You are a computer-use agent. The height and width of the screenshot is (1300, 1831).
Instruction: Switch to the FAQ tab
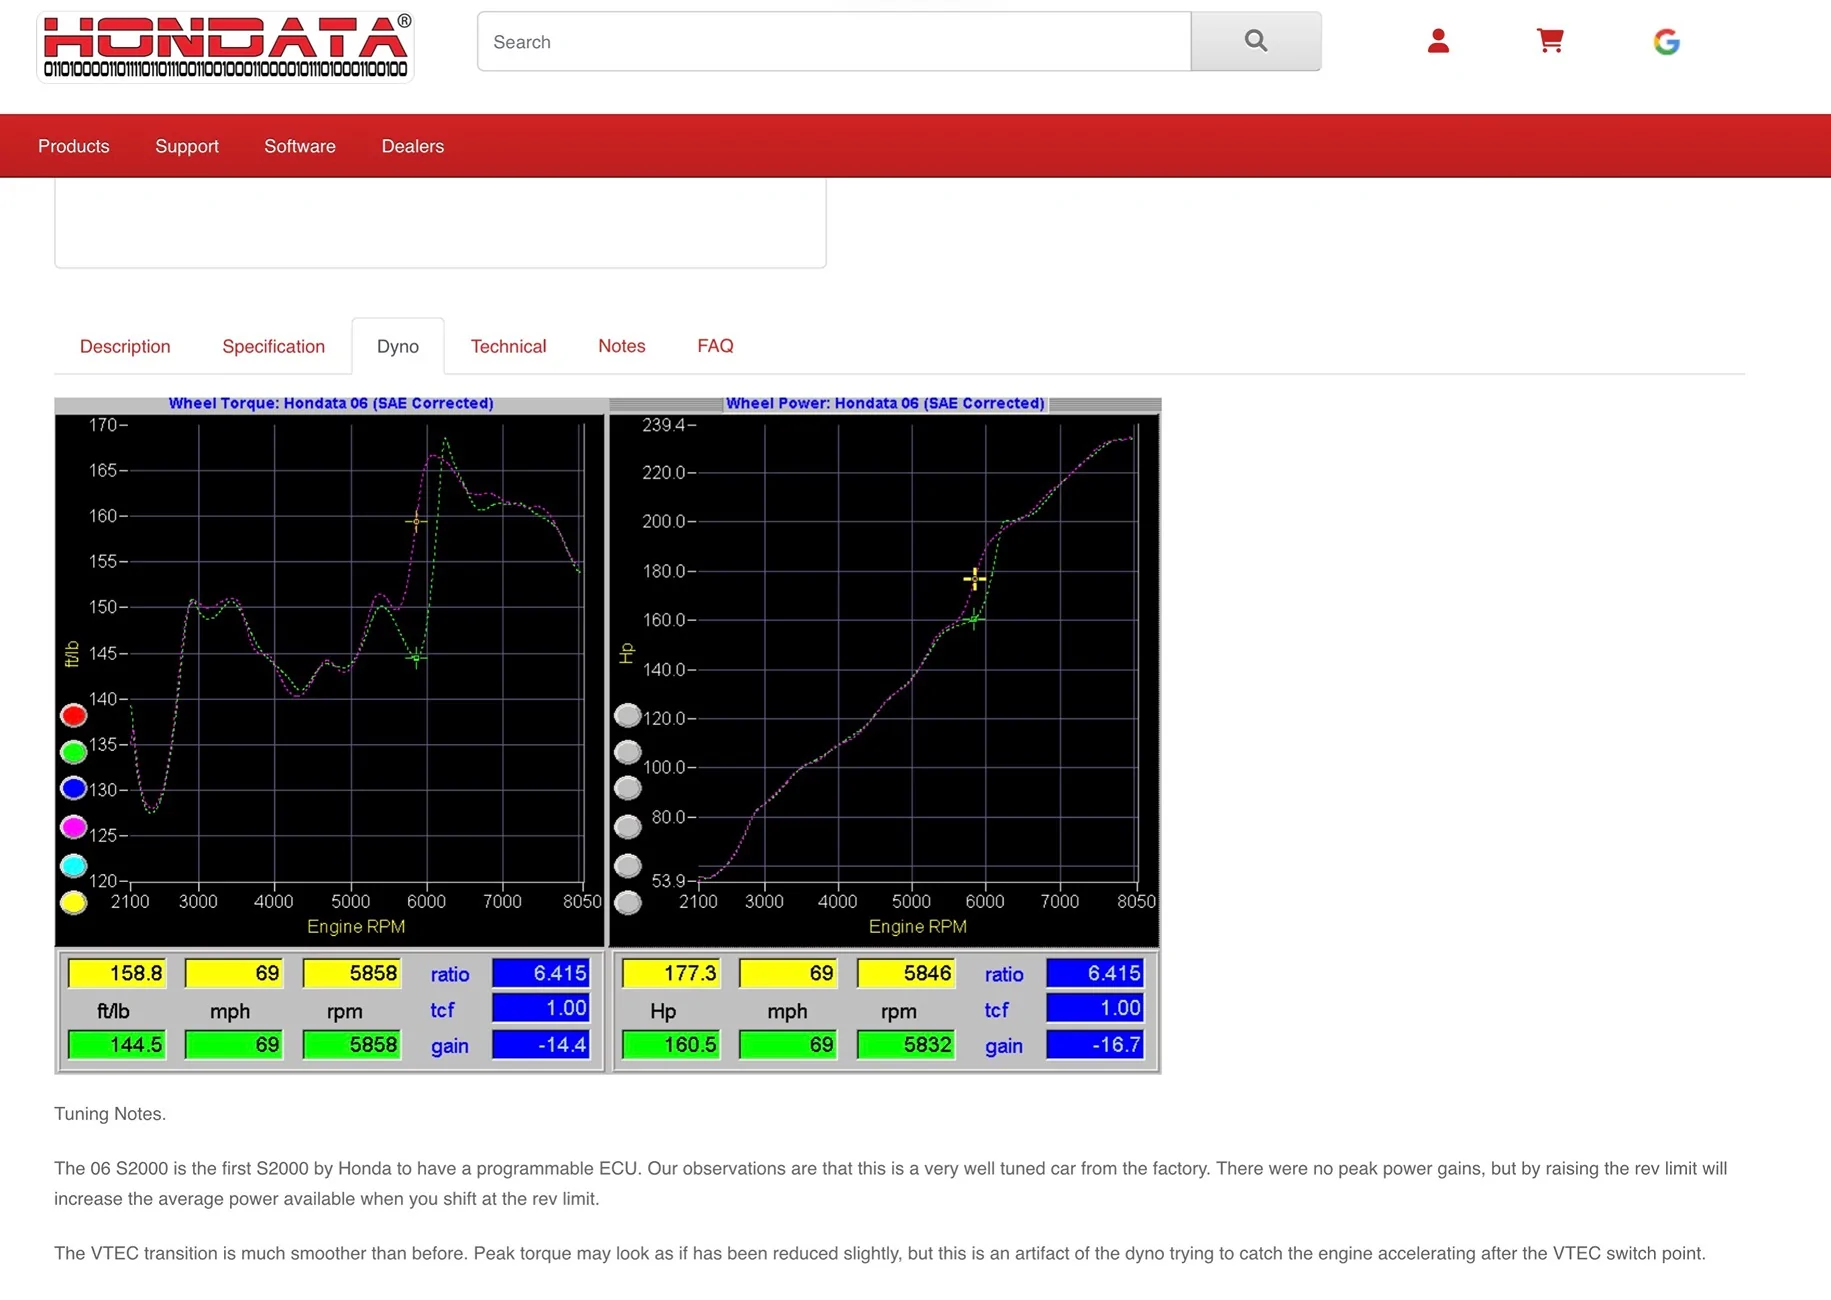pyautogui.click(x=716, y=346)
